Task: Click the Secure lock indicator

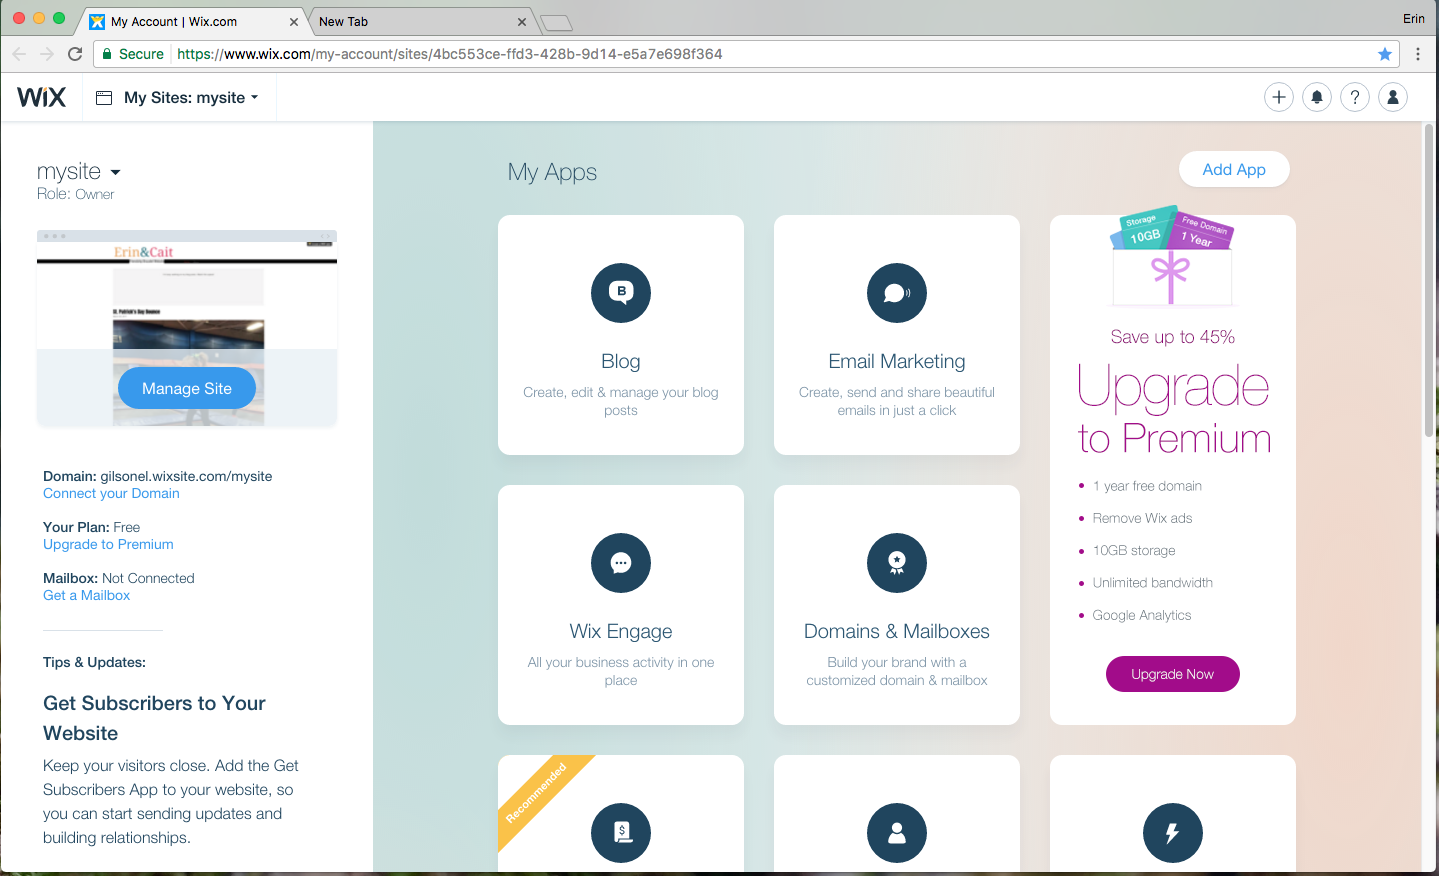Action: pos(133,54)
